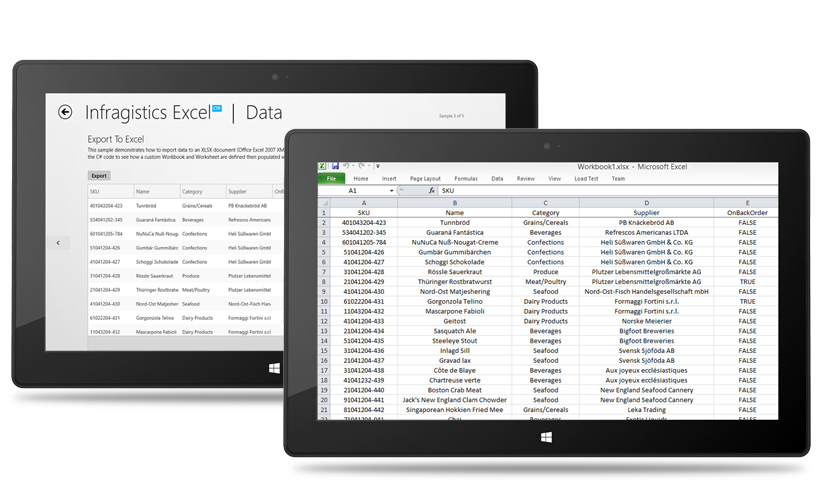Select row header 15 in Excel
The height and width of the screenshot is (500, 820).
324,350
